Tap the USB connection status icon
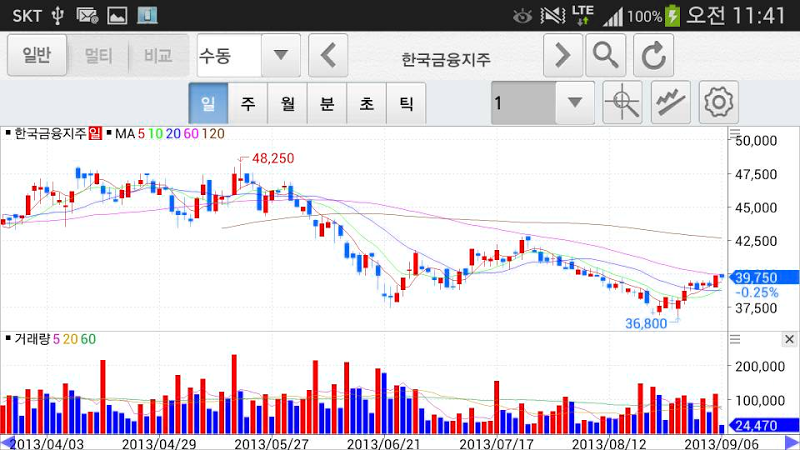800x450 pixels. 58,16
